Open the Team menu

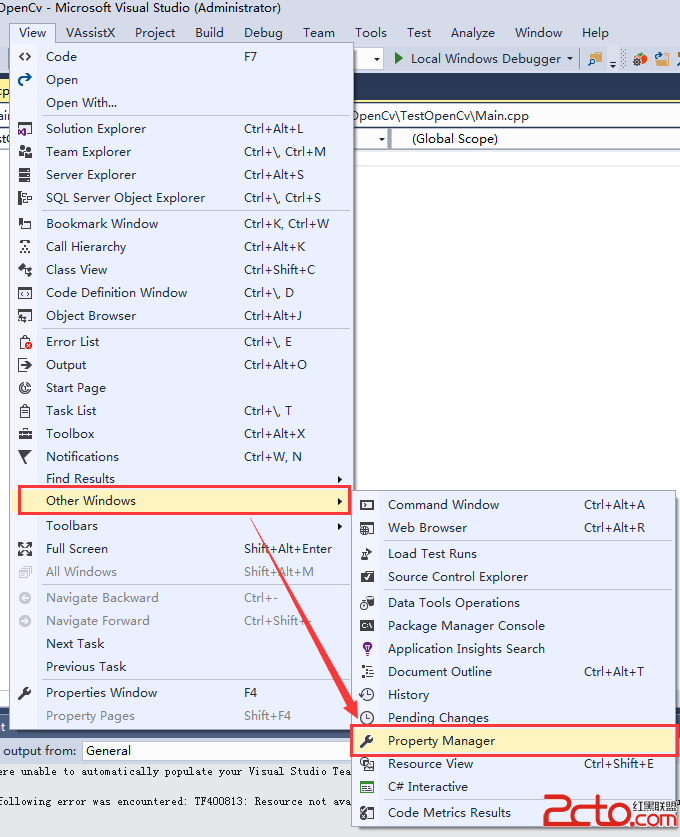[x=319, y=33]
